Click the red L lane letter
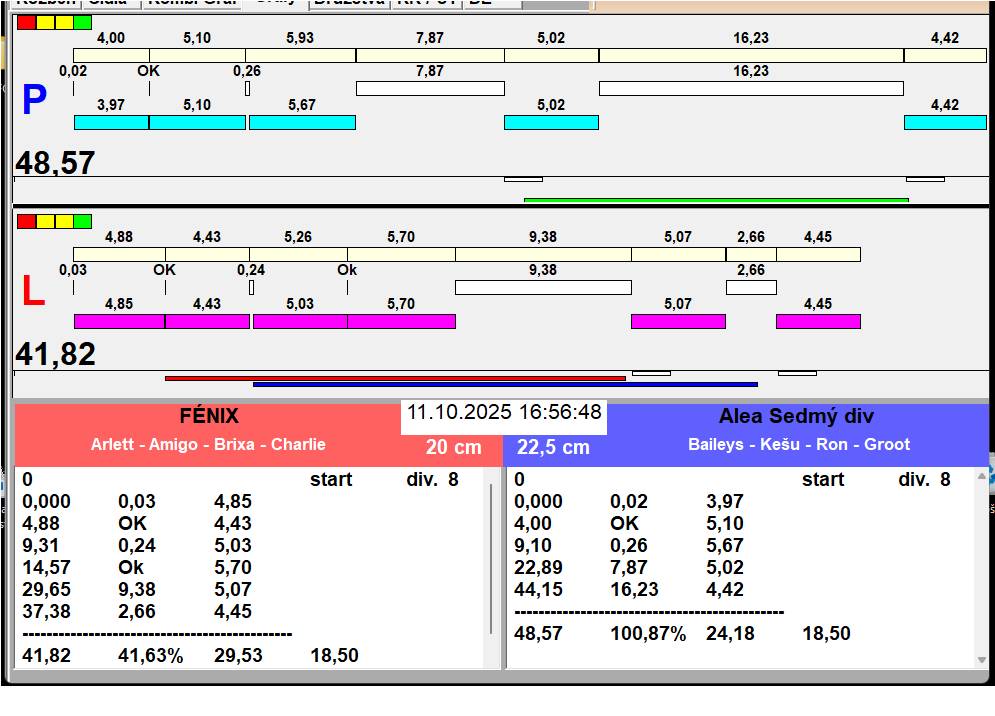995x716 pixels. [34, 290]
